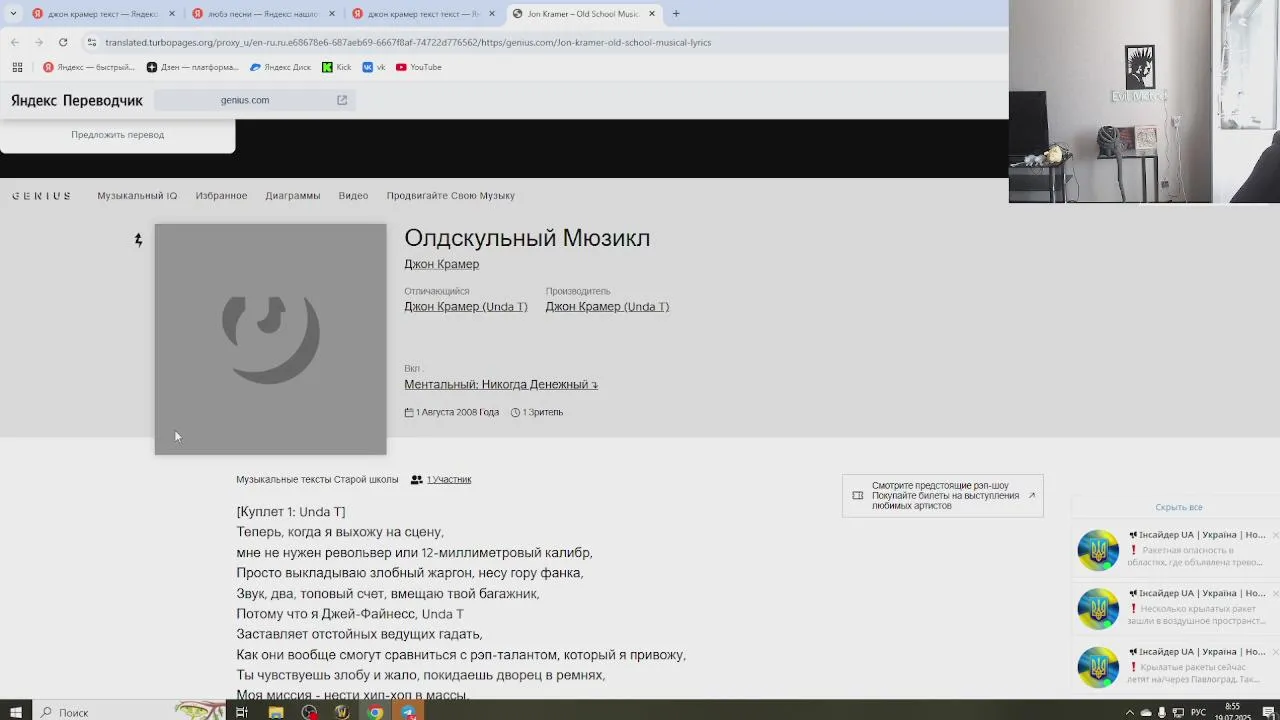Open producer 'Джон Крамер (Unda T)' link
The height and width of the screenshot is (720, 1280).
[x=607, y=307]
